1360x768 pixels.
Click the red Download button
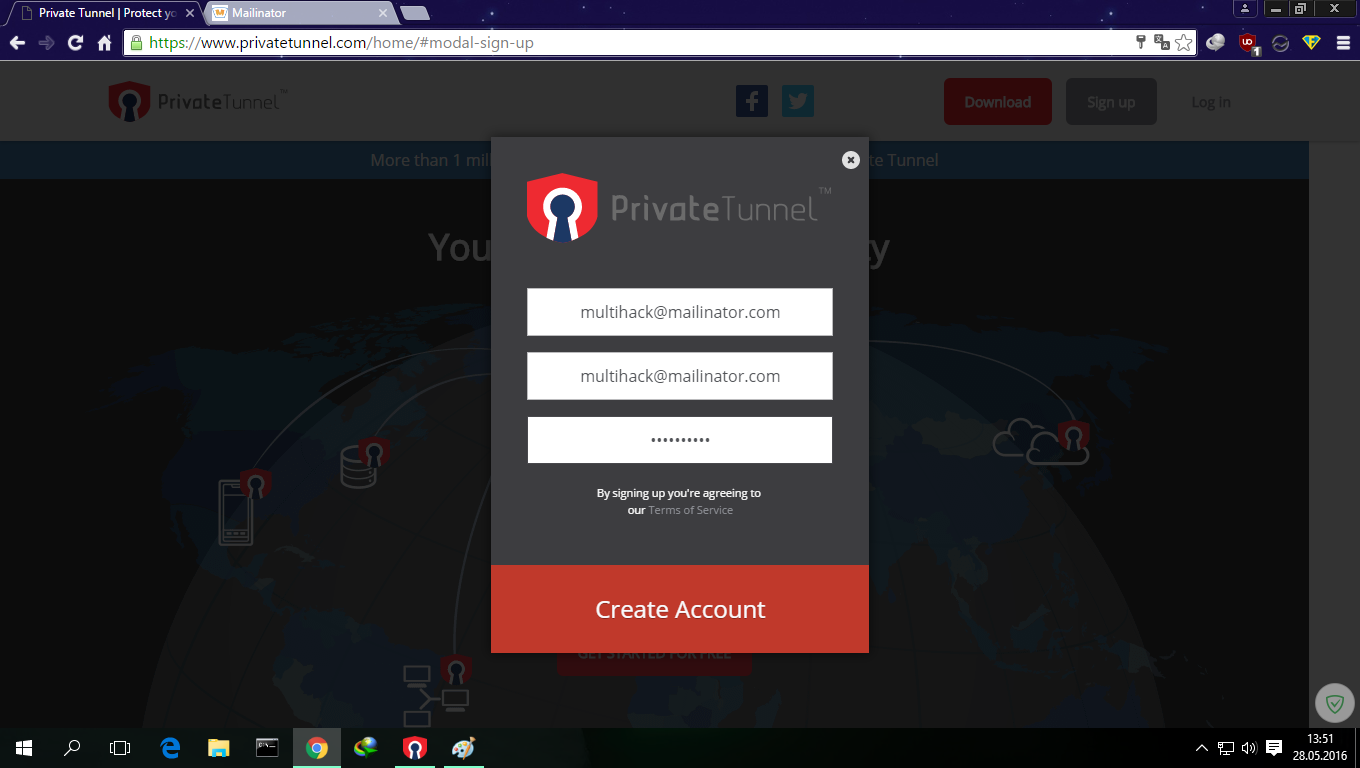click(998, 102)
